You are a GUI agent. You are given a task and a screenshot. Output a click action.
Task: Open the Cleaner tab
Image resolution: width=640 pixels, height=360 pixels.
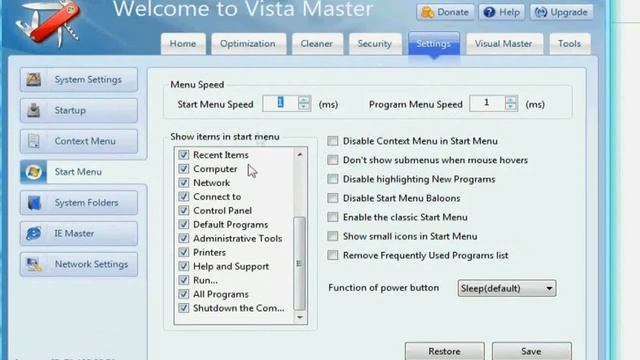tap(317, 44)
